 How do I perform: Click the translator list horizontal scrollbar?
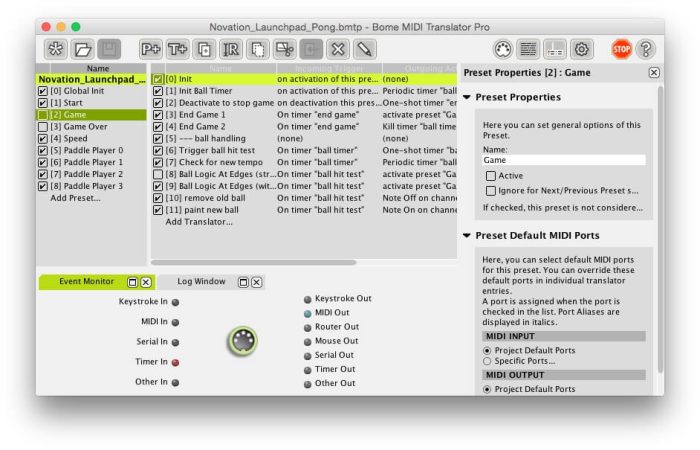254,262
